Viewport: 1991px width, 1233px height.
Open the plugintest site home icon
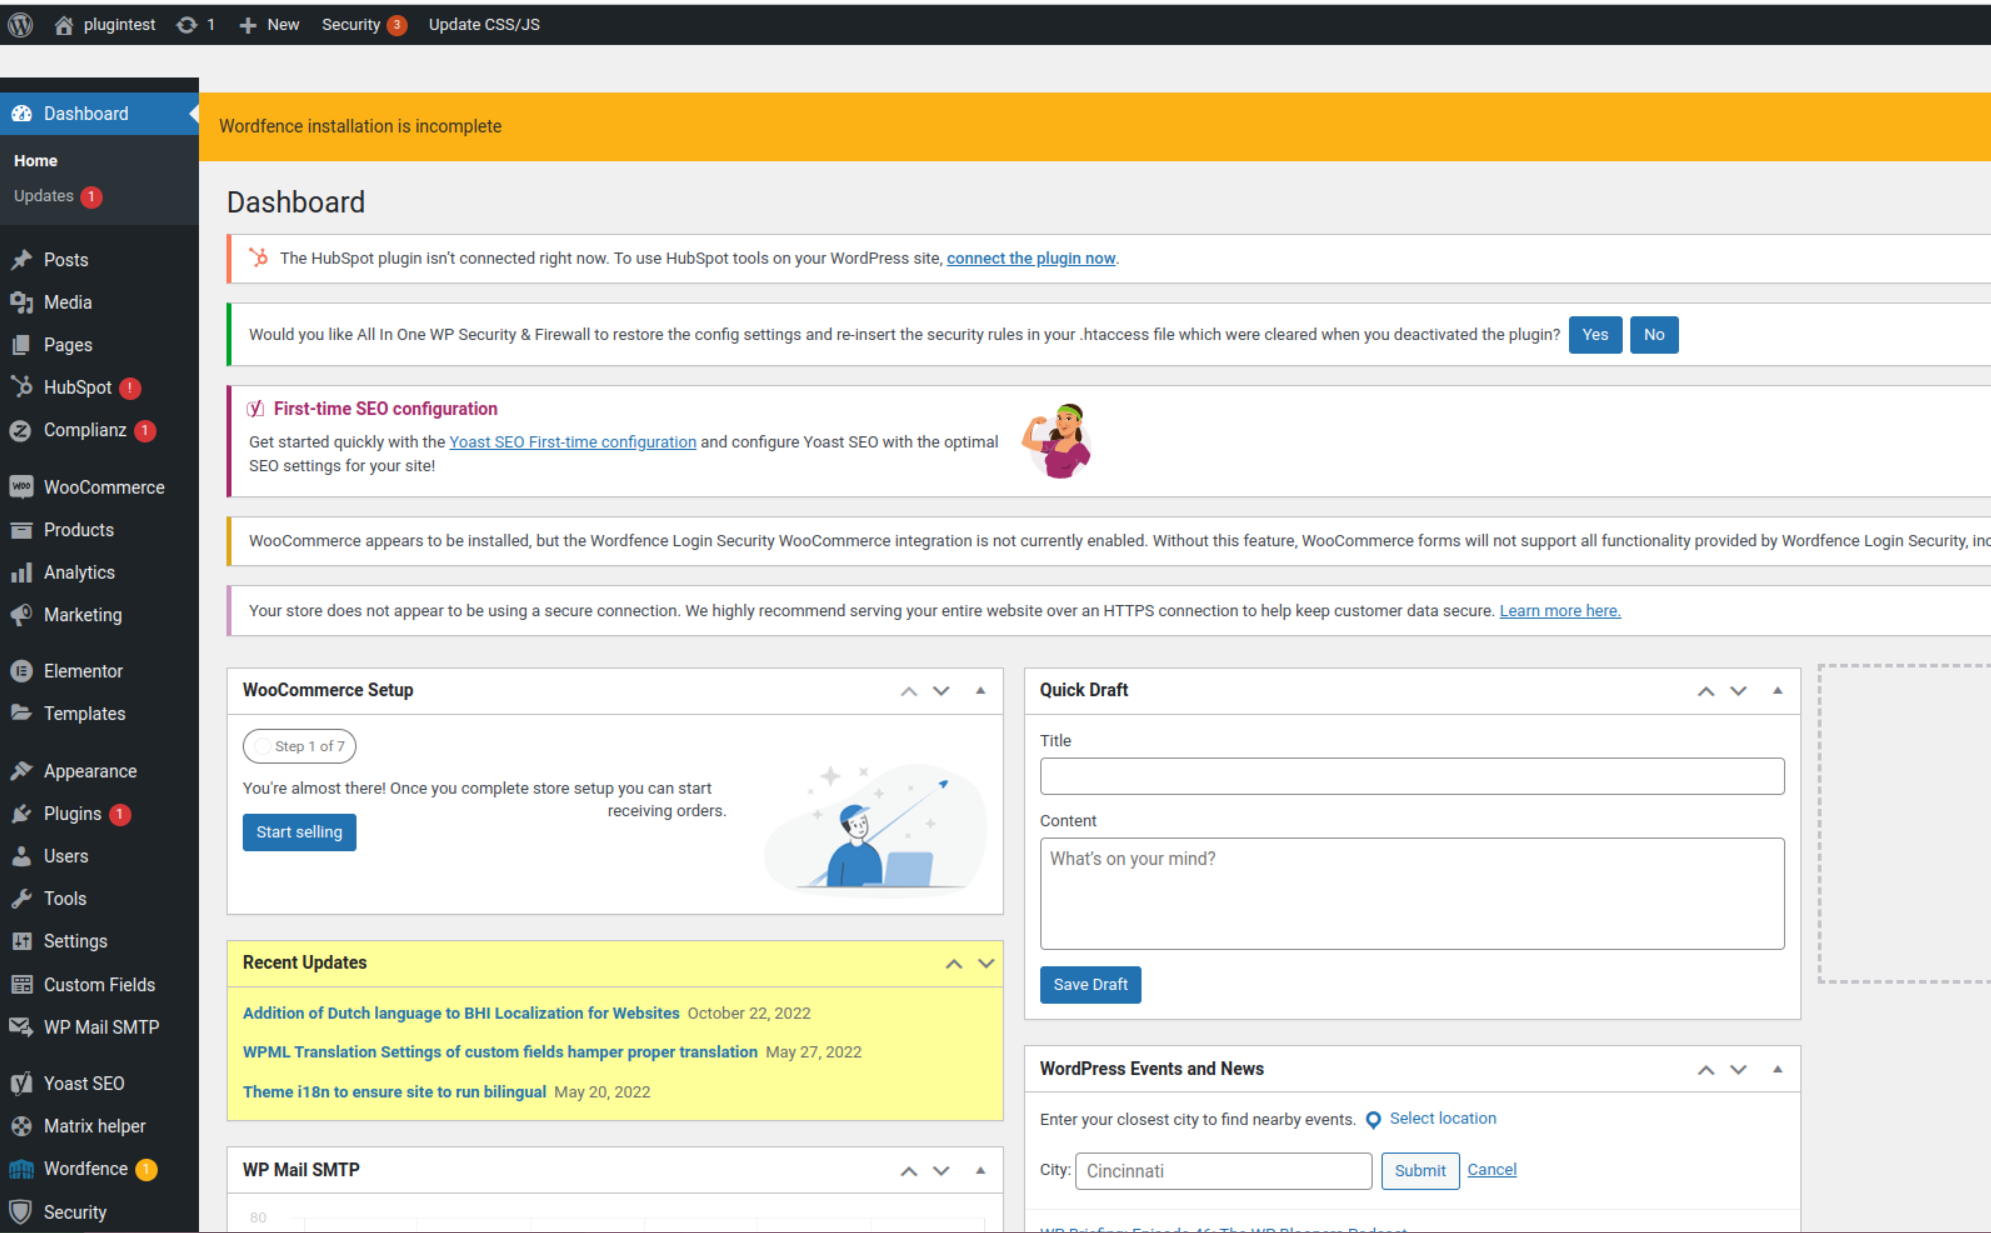tap(64, 25)
